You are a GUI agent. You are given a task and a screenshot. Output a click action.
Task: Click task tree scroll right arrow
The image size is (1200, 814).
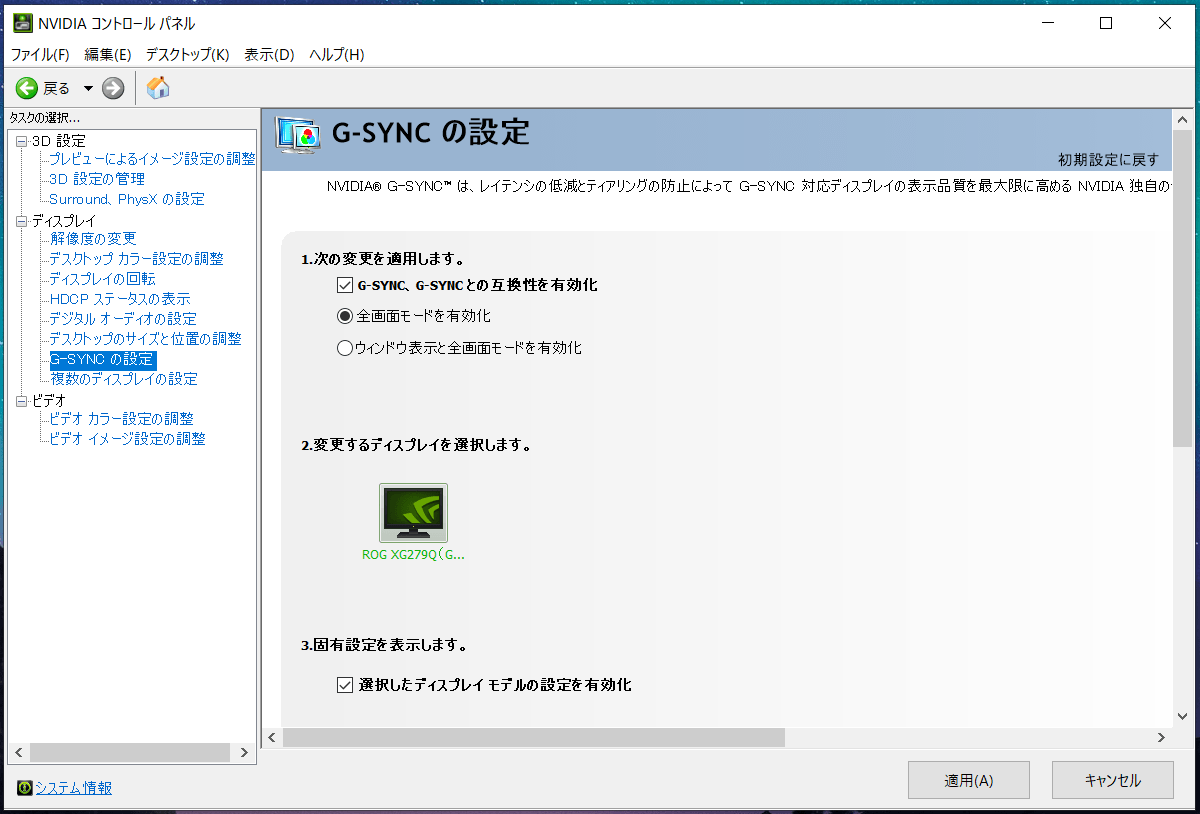245,752
